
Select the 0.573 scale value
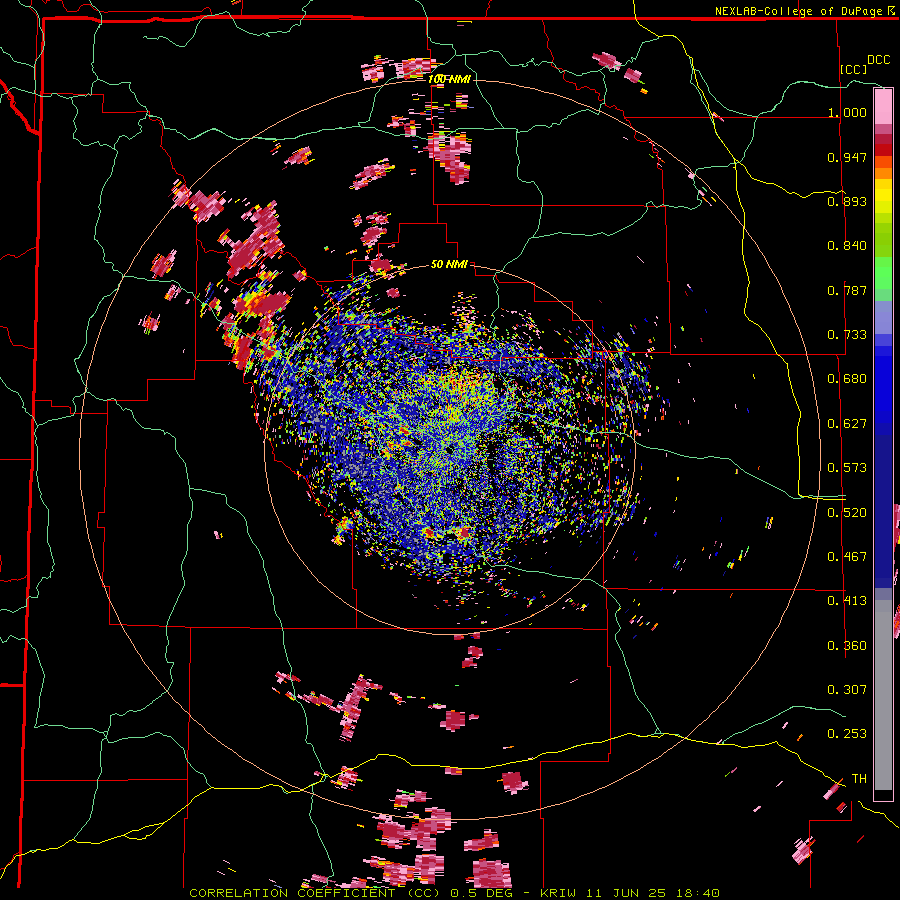(847, 468)
